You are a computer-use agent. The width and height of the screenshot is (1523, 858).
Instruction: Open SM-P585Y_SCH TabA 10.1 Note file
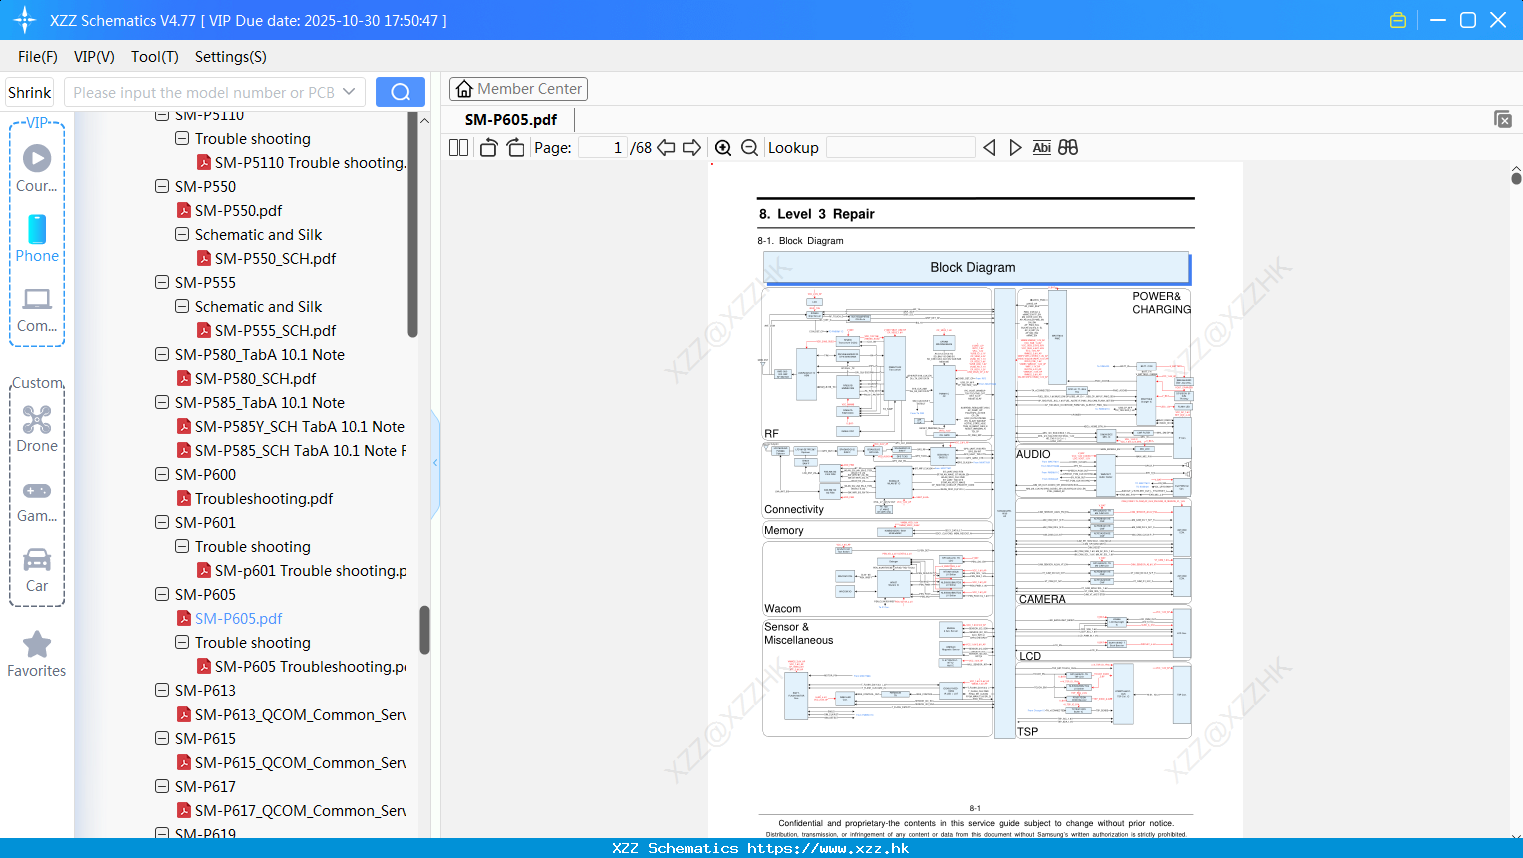coord(291,426)
